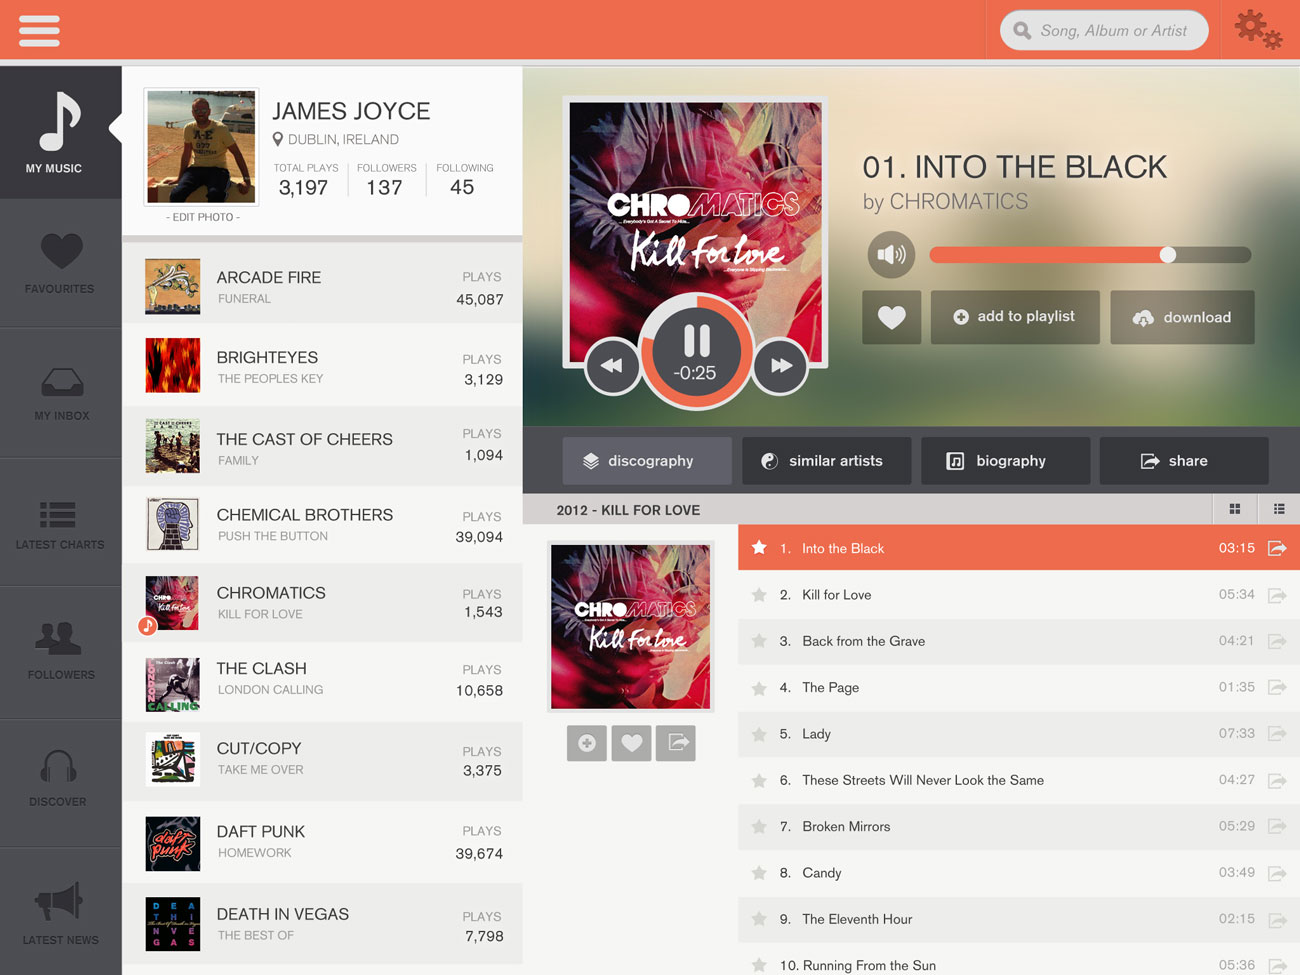The image size is (1300, 975).
Task: Switch to discography tab
Action: coord(647,461)
